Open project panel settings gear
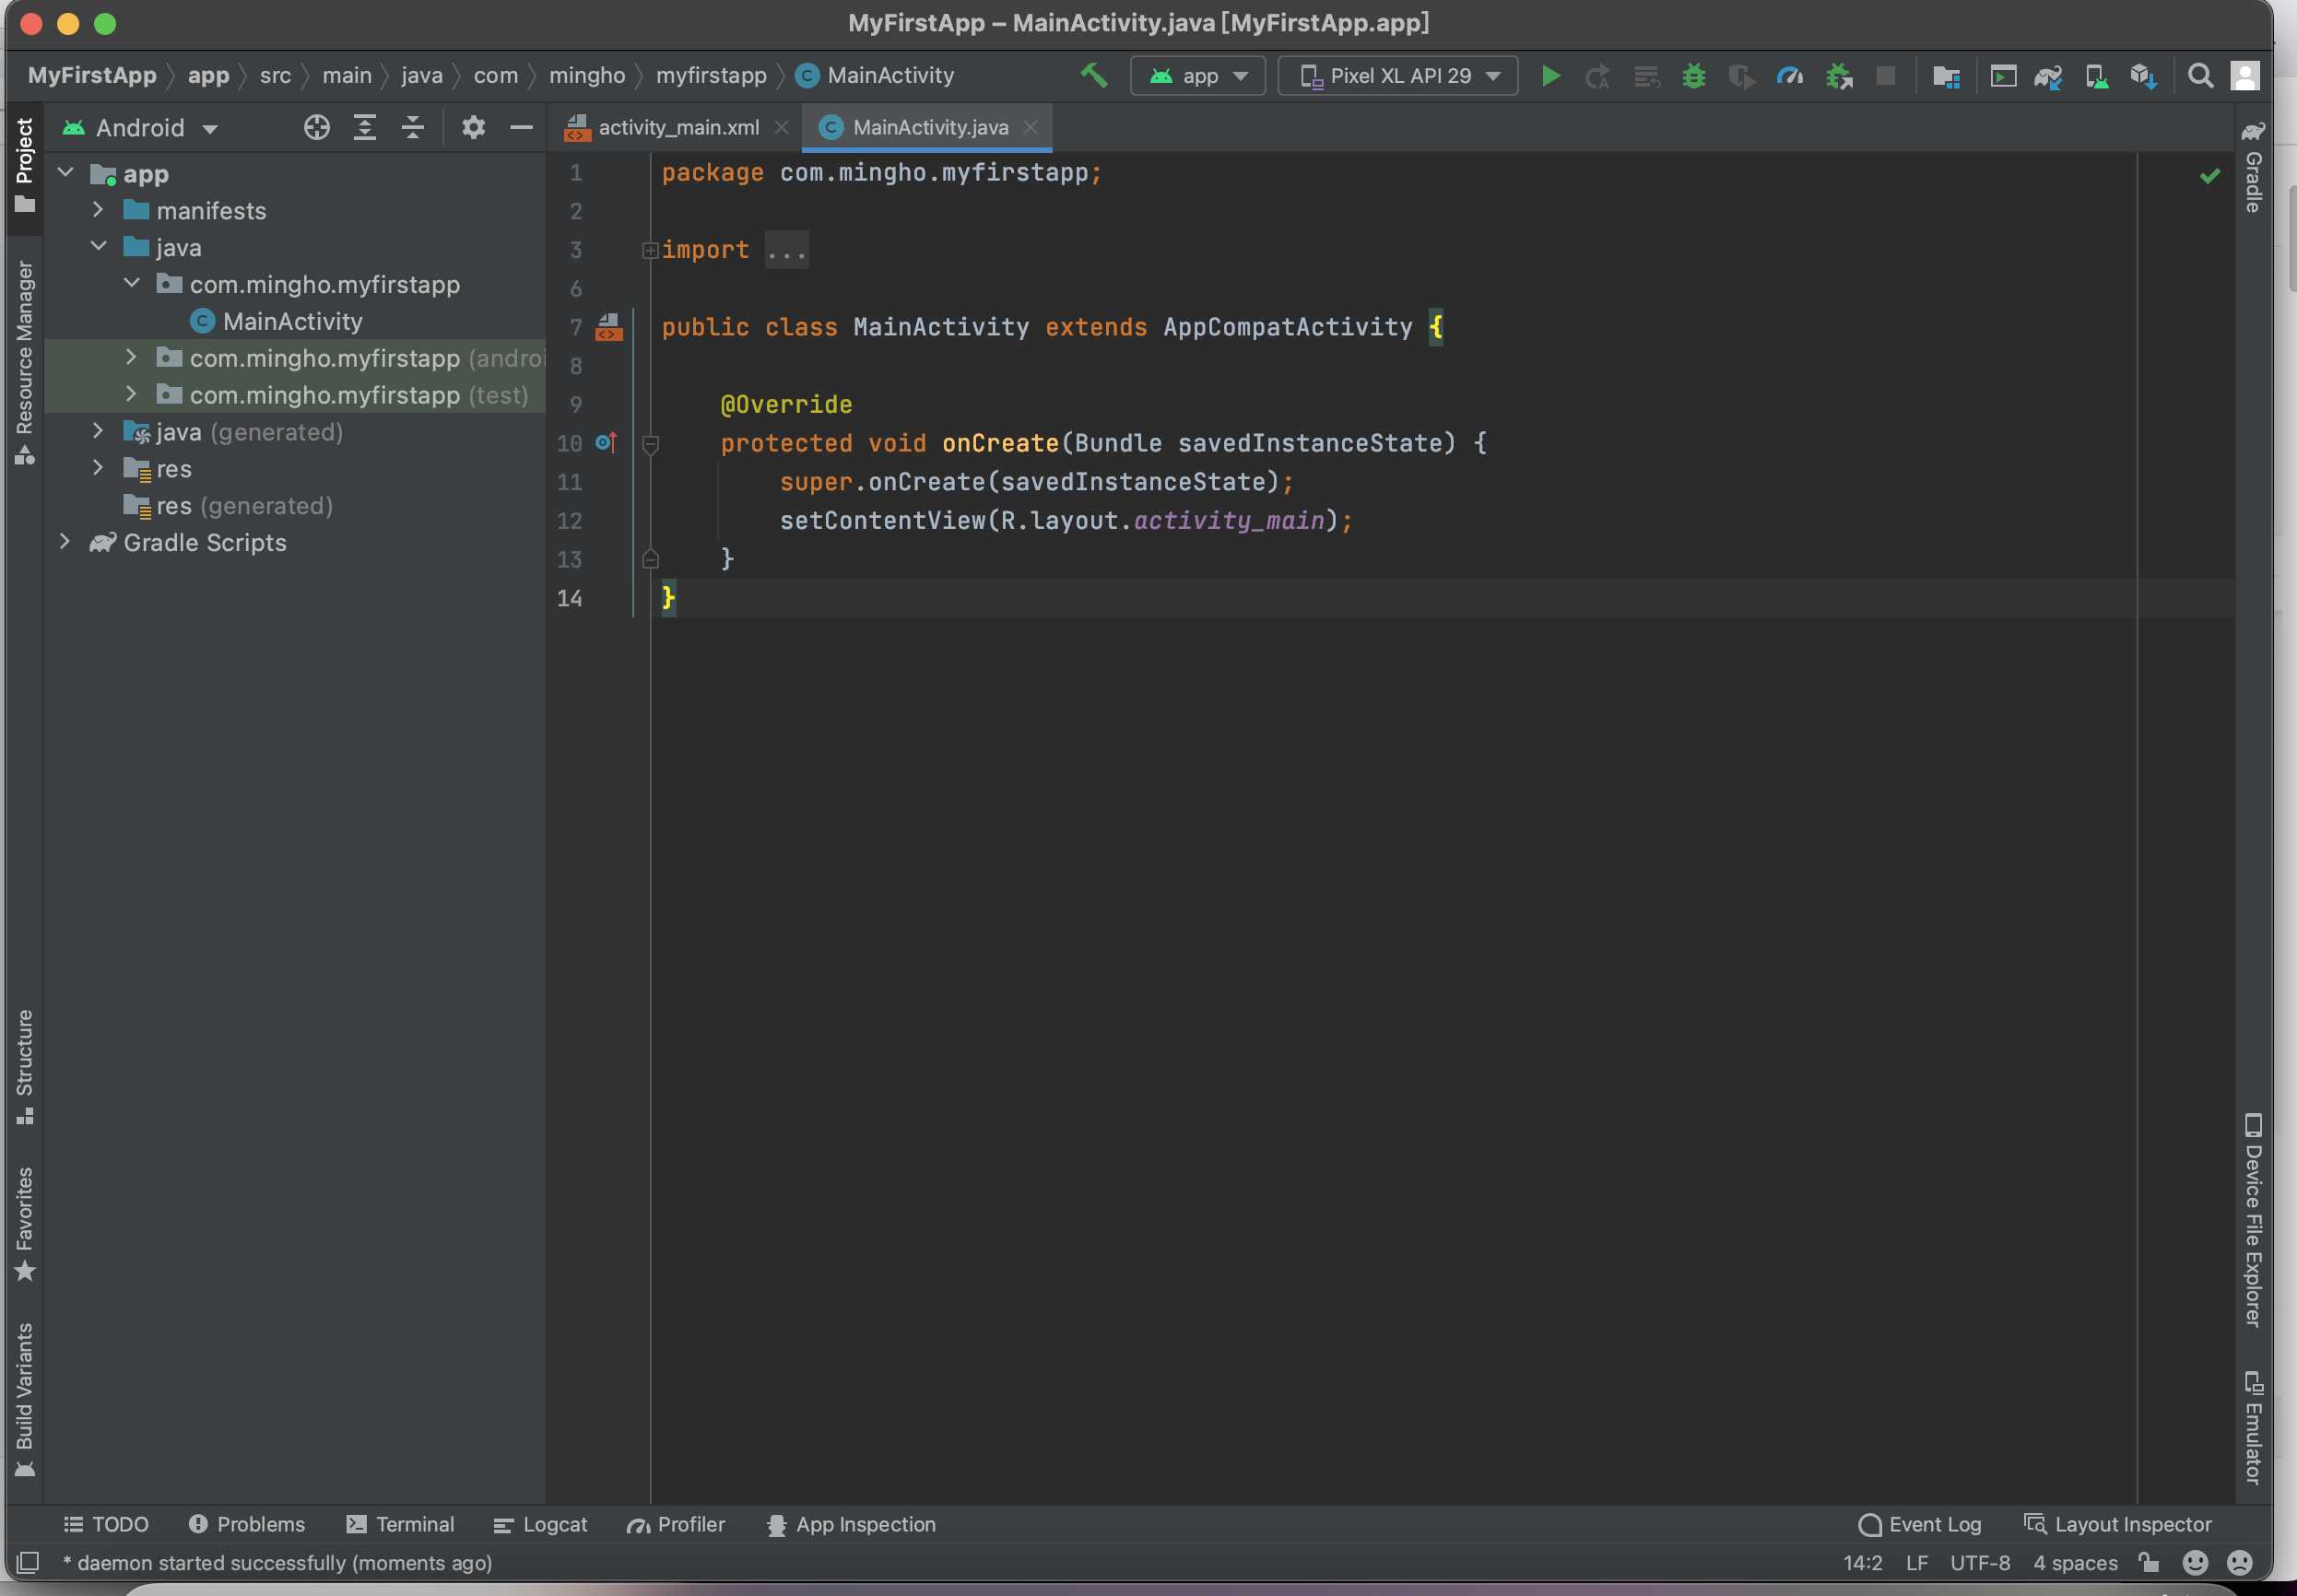2297x1596 pixels. tap(473, 128)
